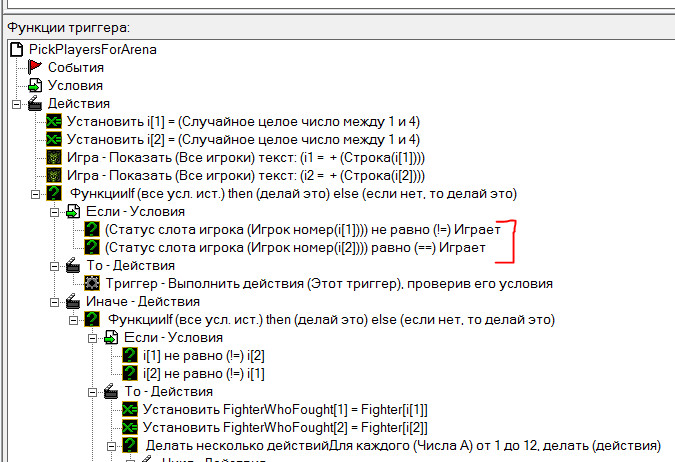The height and width of the screenshot is (462, 675).
Task: Select the PickPlayersForArena trigger name
Action: [x=93, y=50]
